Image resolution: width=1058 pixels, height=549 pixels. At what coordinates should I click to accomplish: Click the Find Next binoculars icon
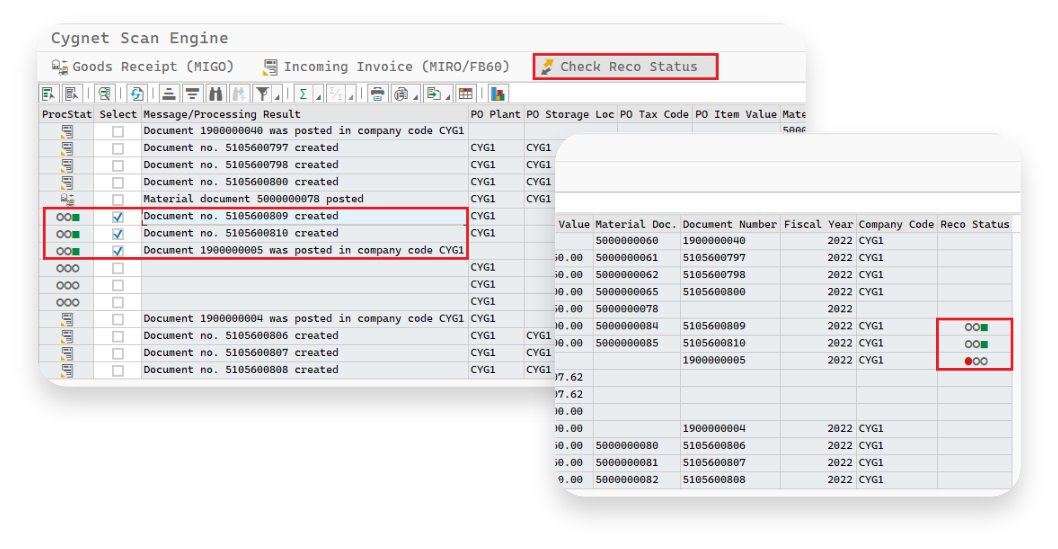click(x=239, y=94)
